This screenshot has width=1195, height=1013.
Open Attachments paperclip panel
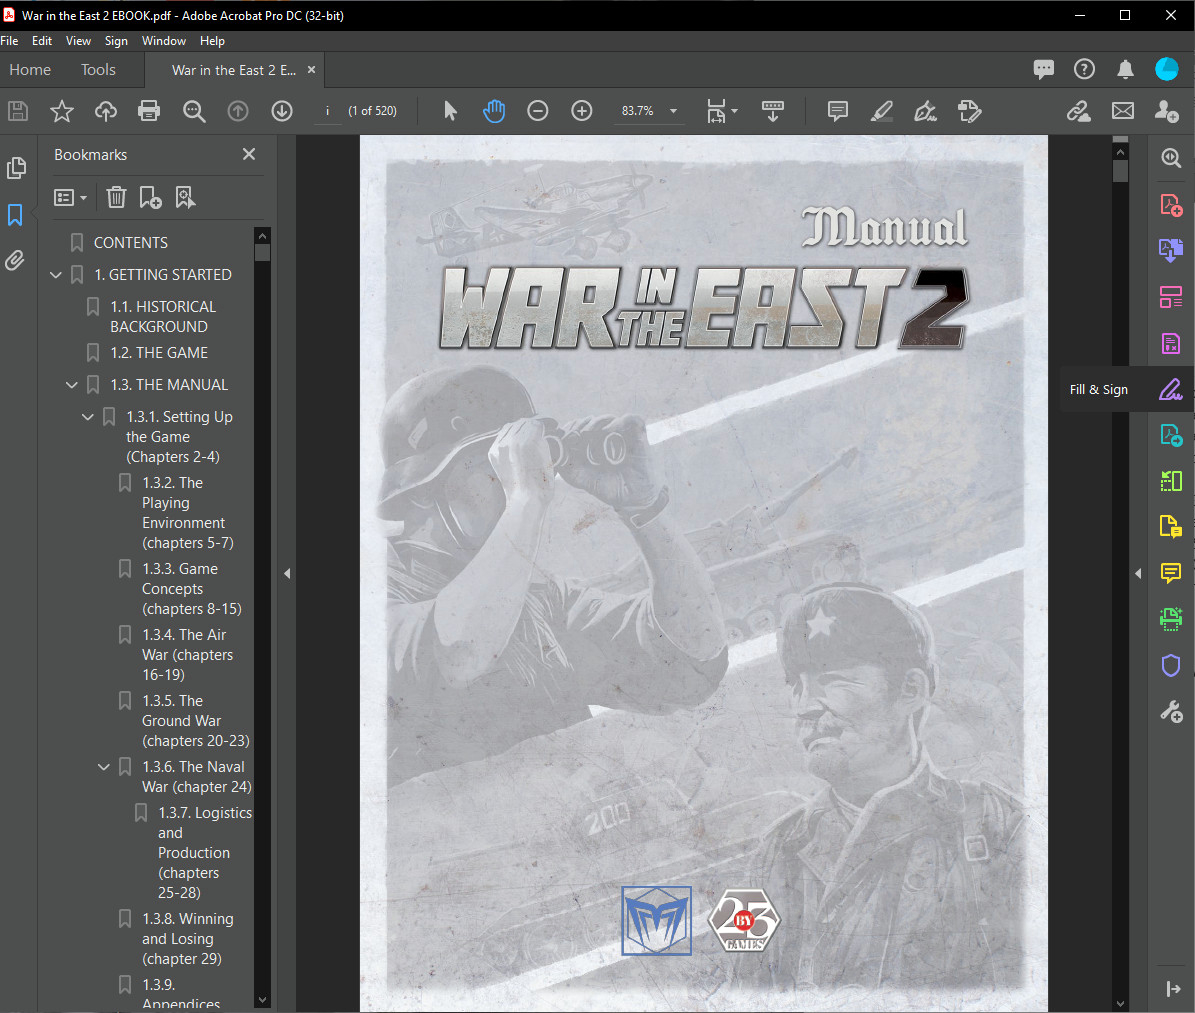15,261
